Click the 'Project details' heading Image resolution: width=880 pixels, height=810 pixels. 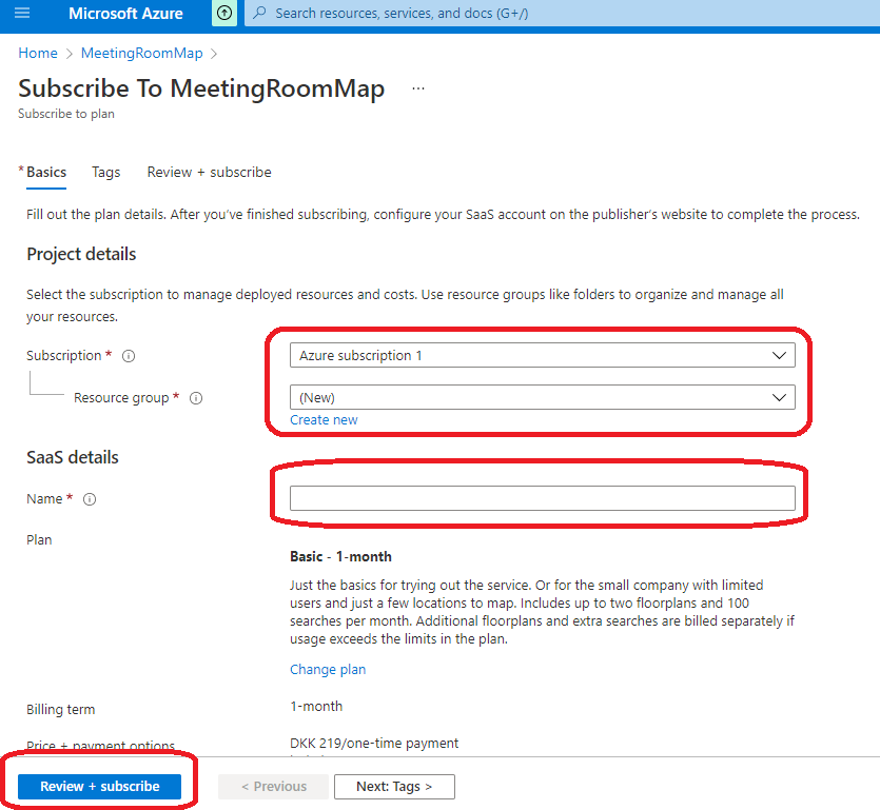pyautogui.click(x=81, y=254)
